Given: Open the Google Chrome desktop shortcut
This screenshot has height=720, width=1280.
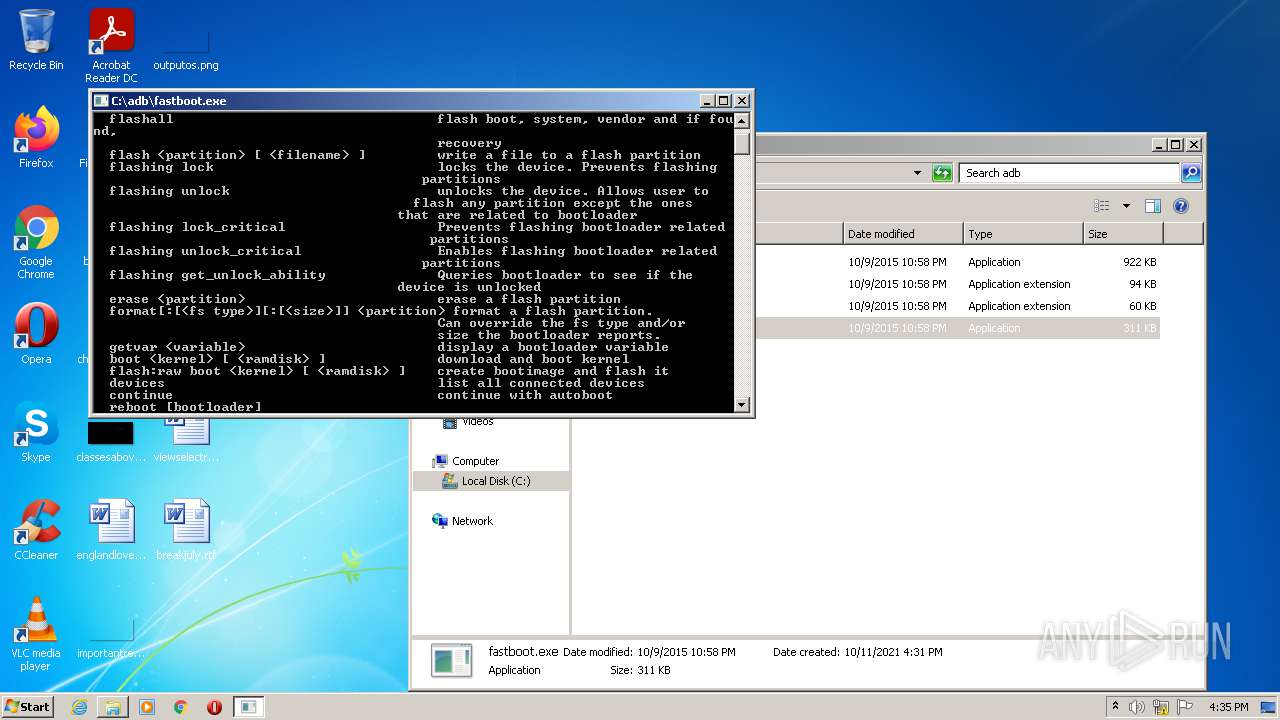Looking at the screenshot, I should pyautogui.click(x=36, y=242).
